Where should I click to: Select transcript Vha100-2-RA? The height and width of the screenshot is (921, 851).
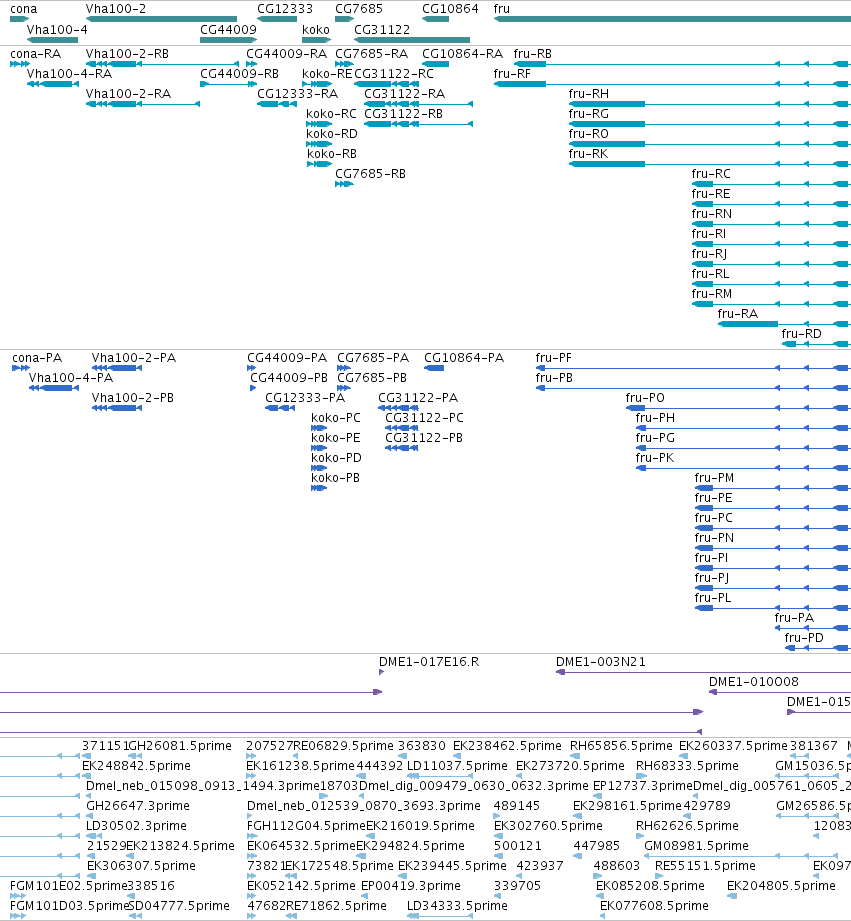pos(128,94)
